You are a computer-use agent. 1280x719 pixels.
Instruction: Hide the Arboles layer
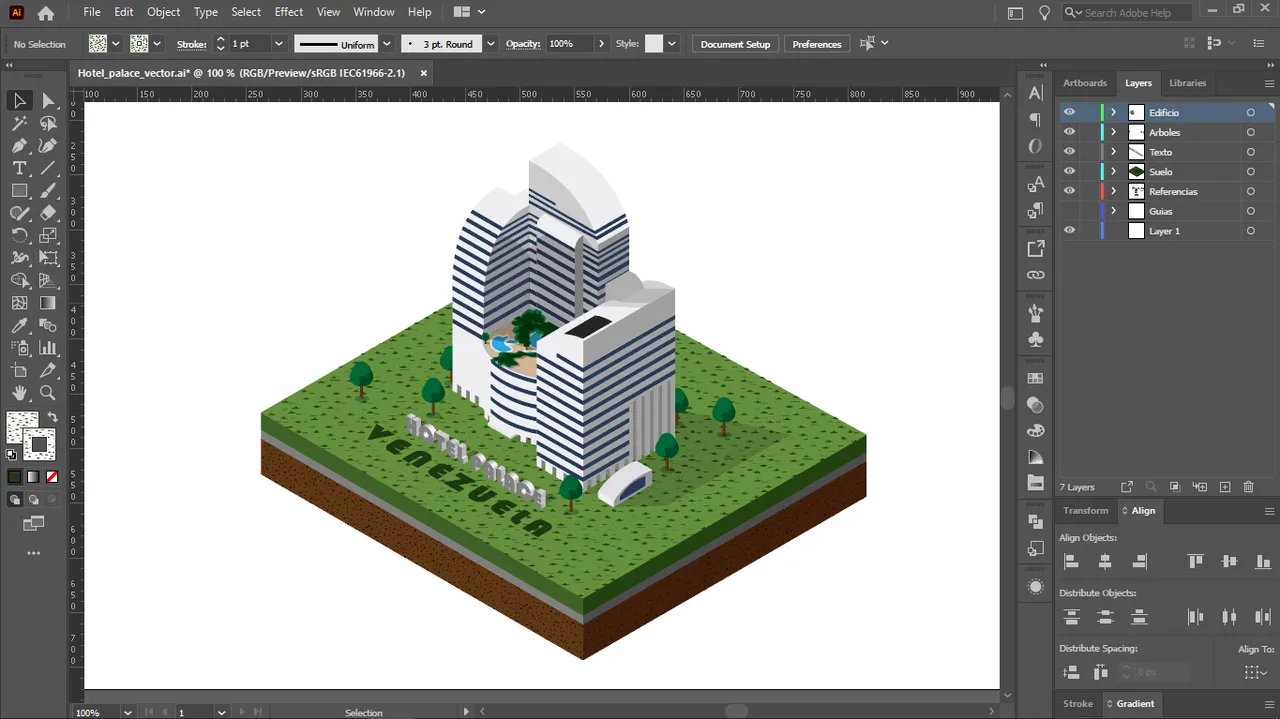(1069, 132)
